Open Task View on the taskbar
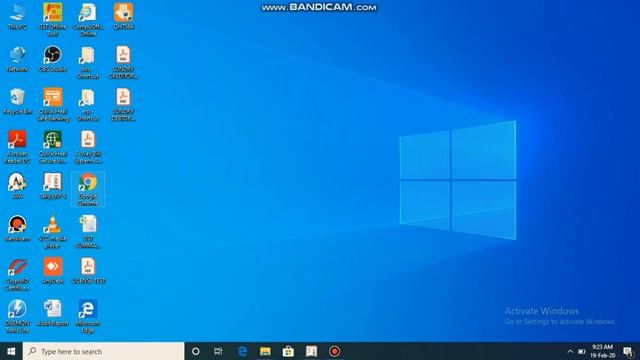Viewport: 640px width, 360px height. [x=218, y=351]
